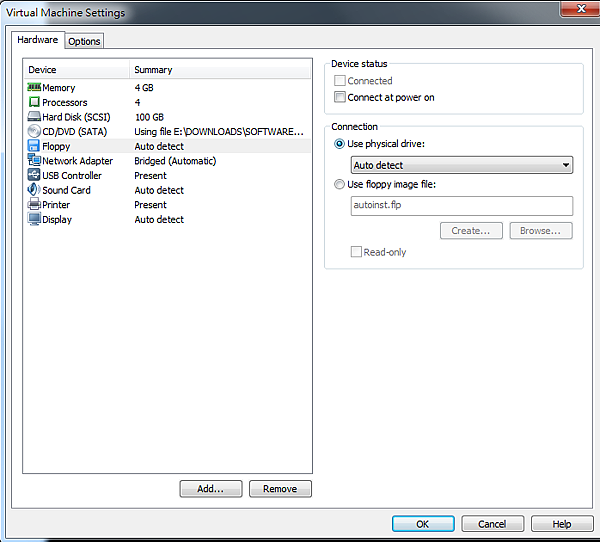Screen dimensions: 600x543
Task: Click the Using file E:\DOWNLOADS summary
Action: pos(219,132)
